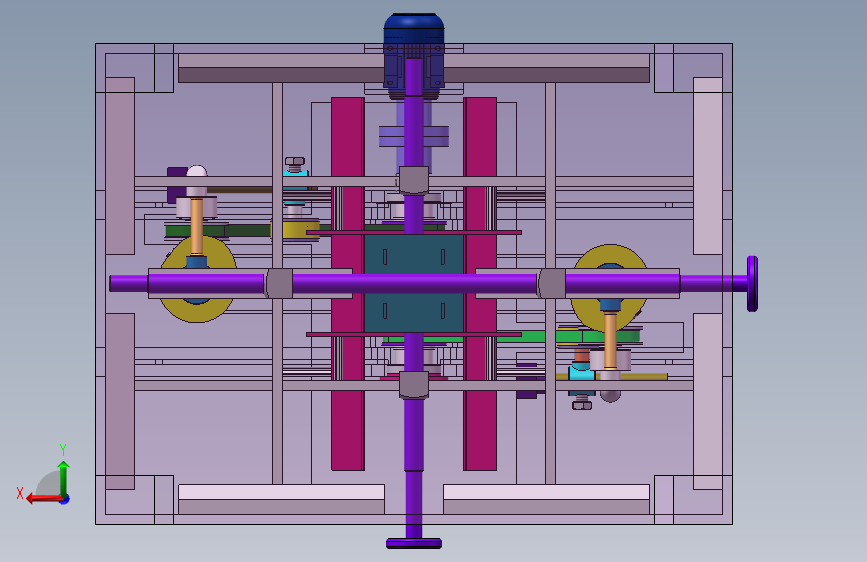Screen dimensions: 867x562
Task: Select the left magenta vertical rail
Action: coord(348,284)
